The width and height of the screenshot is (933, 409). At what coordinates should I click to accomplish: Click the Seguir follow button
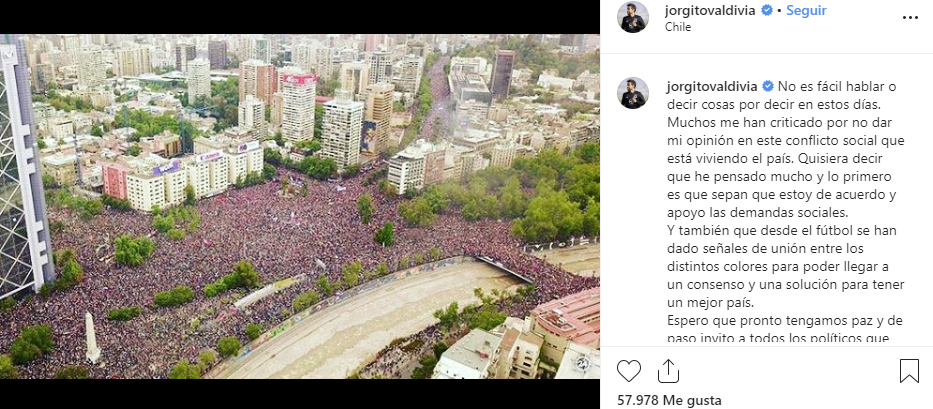pos(806,11)
